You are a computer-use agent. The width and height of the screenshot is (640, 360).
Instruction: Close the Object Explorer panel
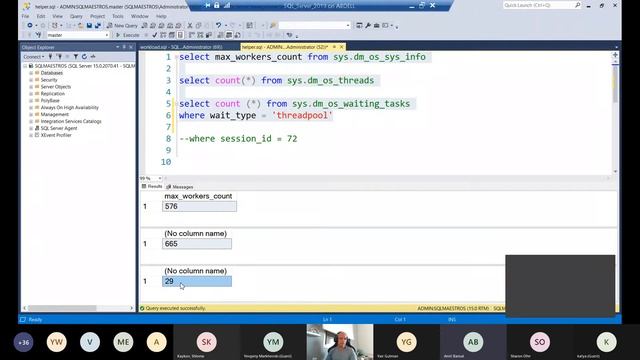pyautogui.click(x=131, y=47)
